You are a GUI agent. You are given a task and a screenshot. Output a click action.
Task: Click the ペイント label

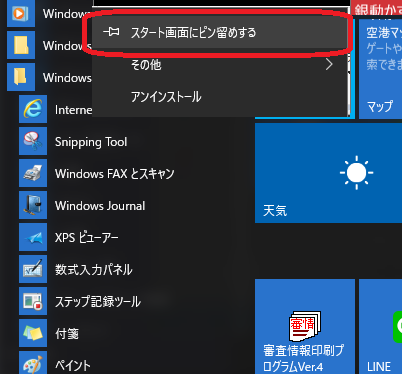coord(73,366)
